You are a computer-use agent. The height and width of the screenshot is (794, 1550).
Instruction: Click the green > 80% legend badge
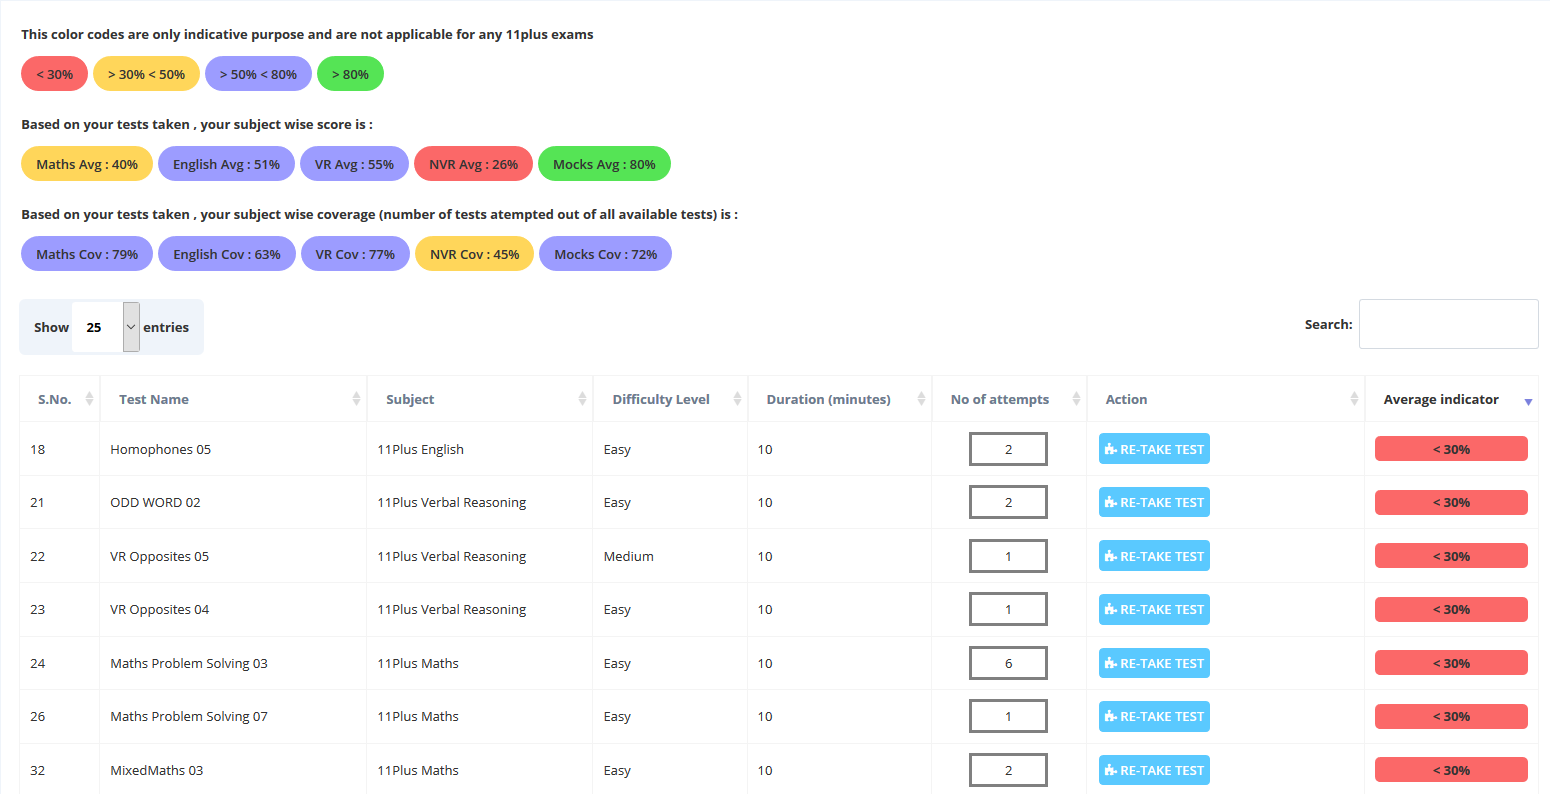(350, 74)
